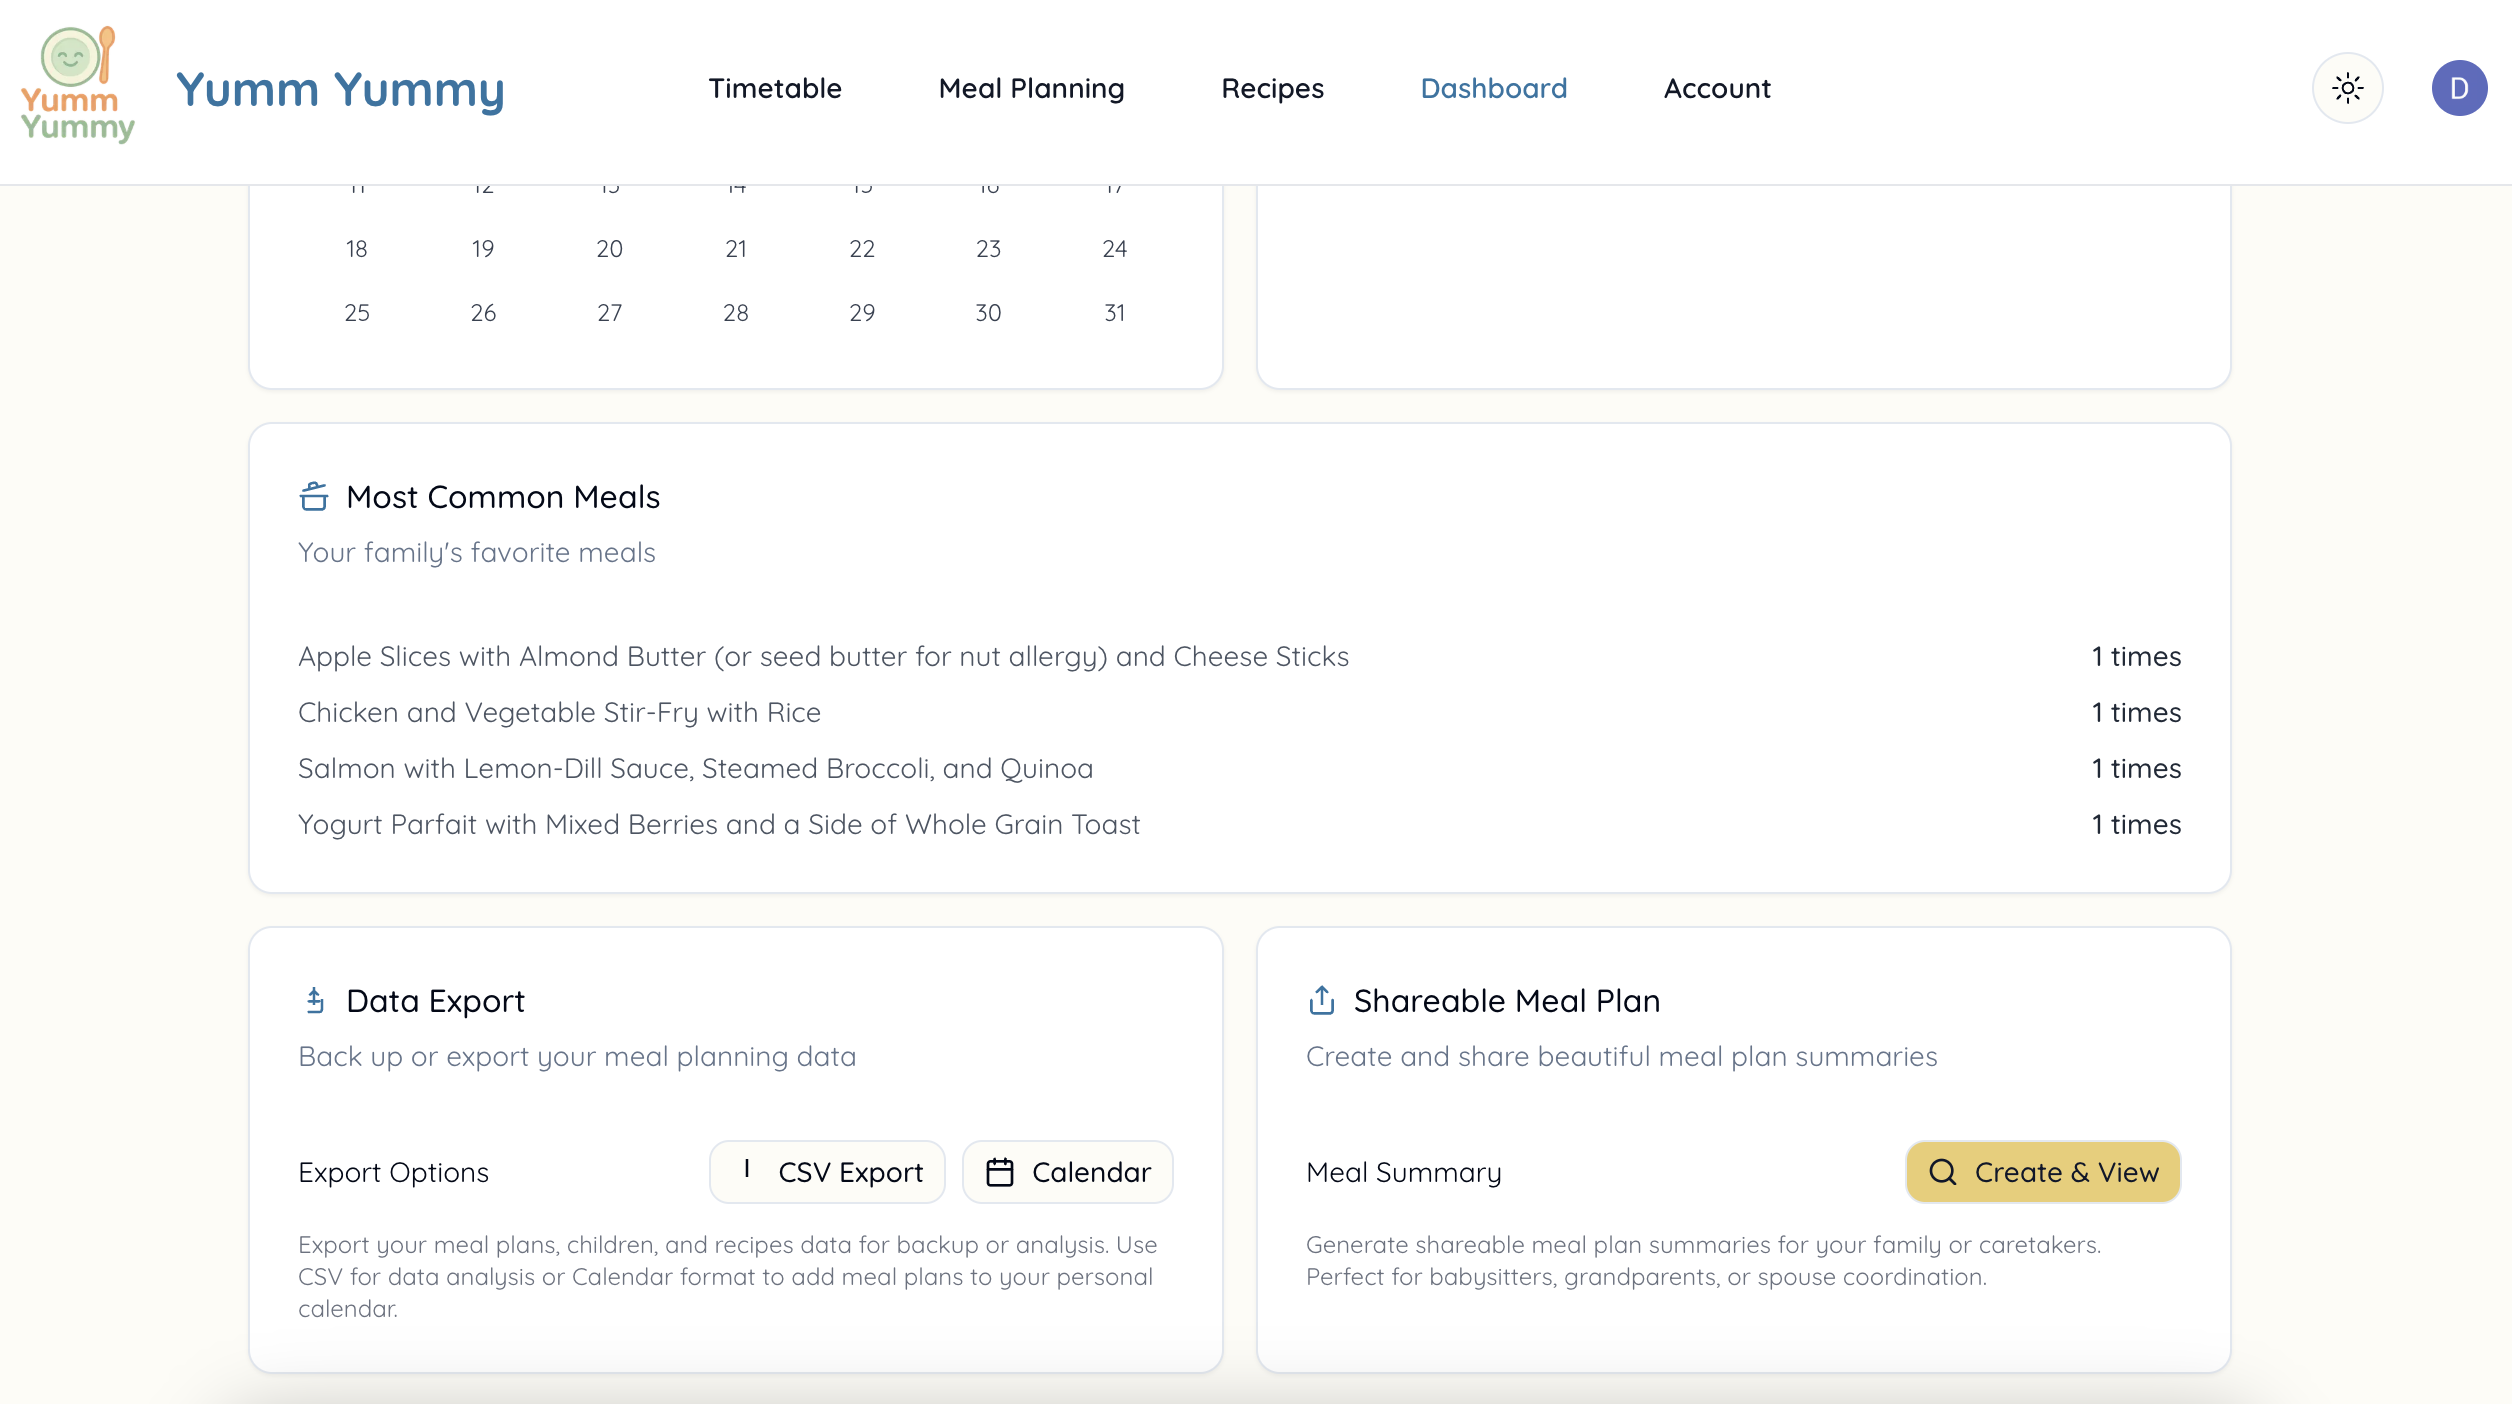Open the Recipes section
Image resolution: width=2512 pixels, height=1404 pixels.
(x=1272, y=89)
